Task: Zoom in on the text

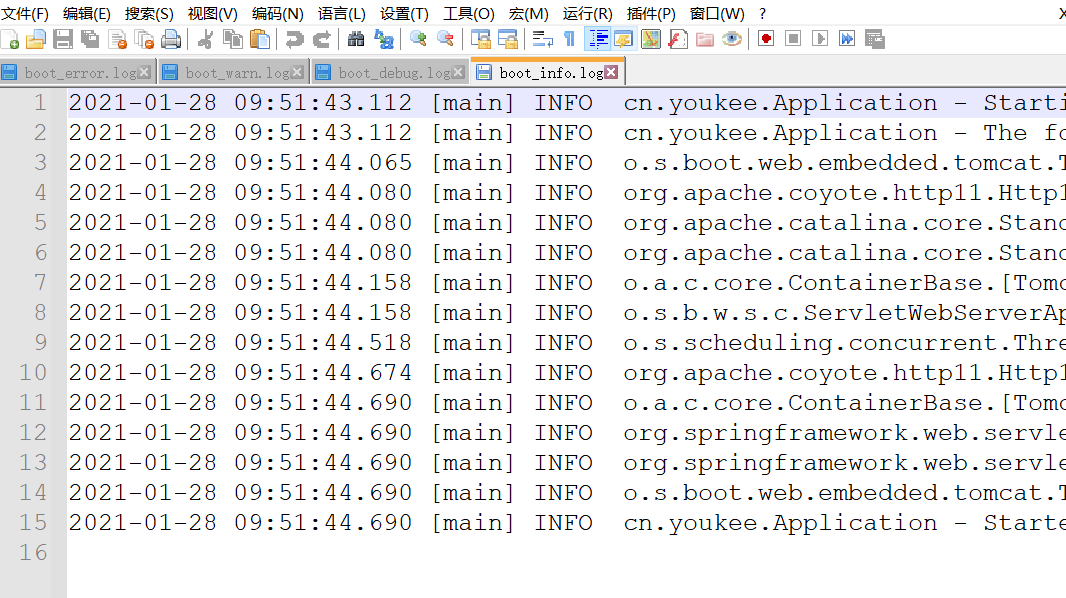Action: coord(417,38)
